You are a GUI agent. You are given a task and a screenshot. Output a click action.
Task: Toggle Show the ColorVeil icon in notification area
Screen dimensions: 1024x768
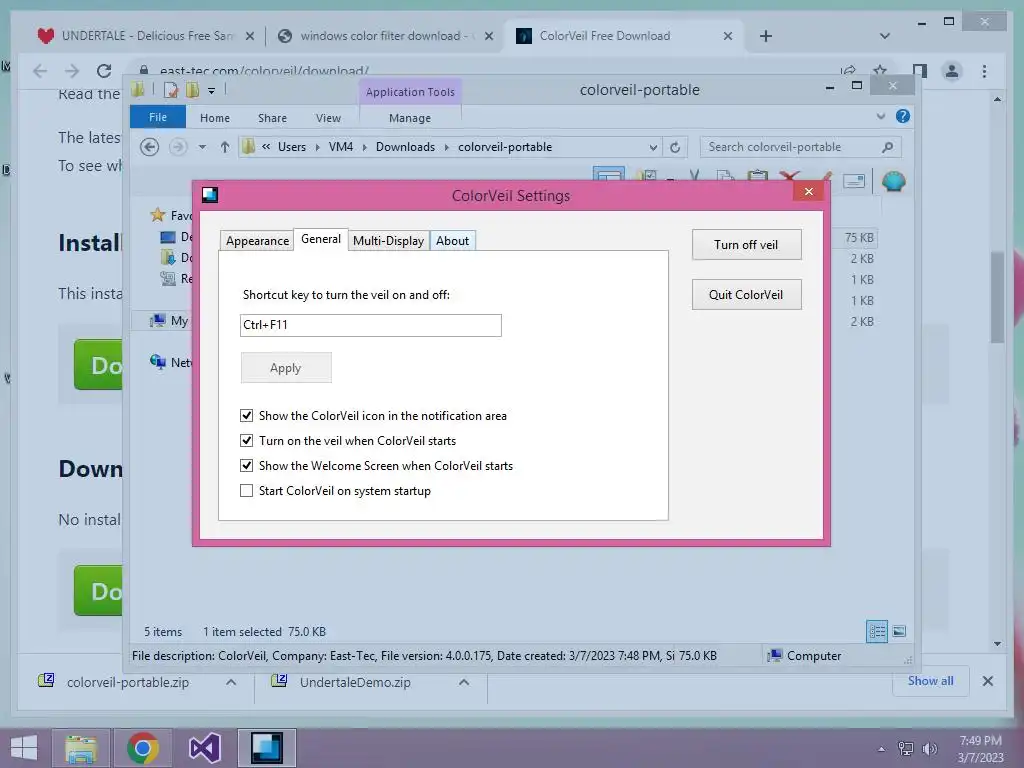coord(246,415)
